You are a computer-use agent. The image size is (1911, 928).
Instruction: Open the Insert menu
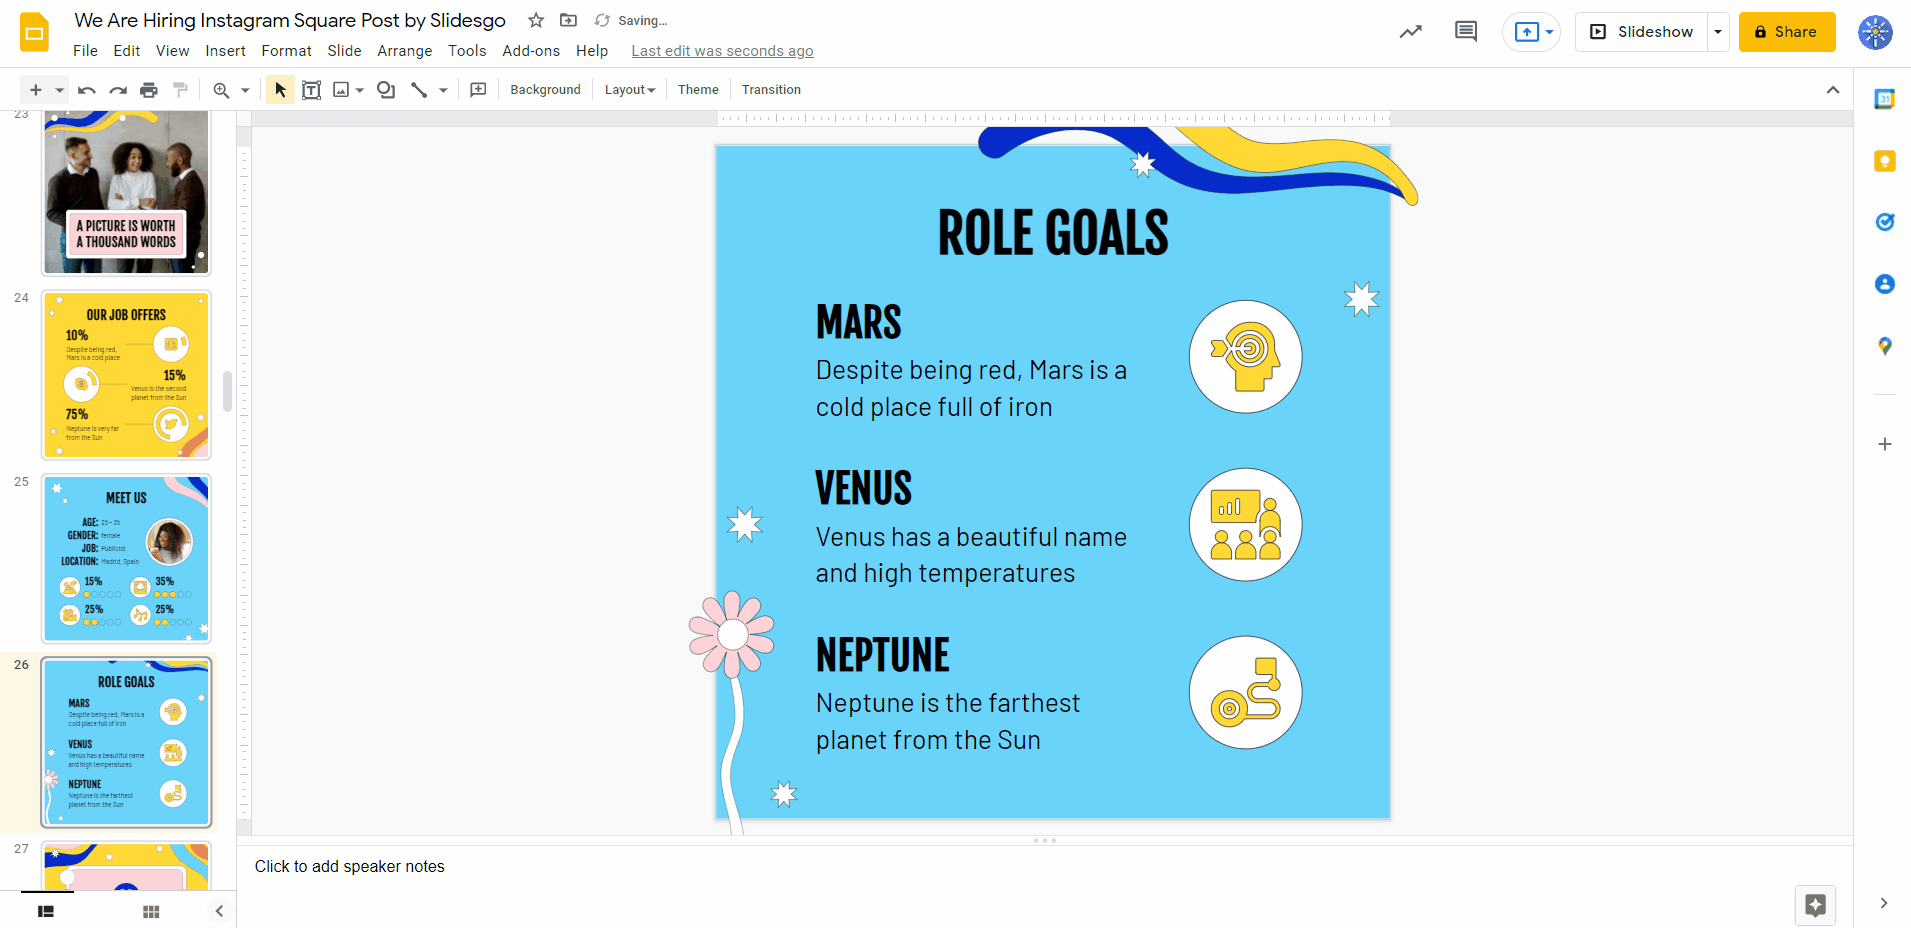tap(225, 51)
